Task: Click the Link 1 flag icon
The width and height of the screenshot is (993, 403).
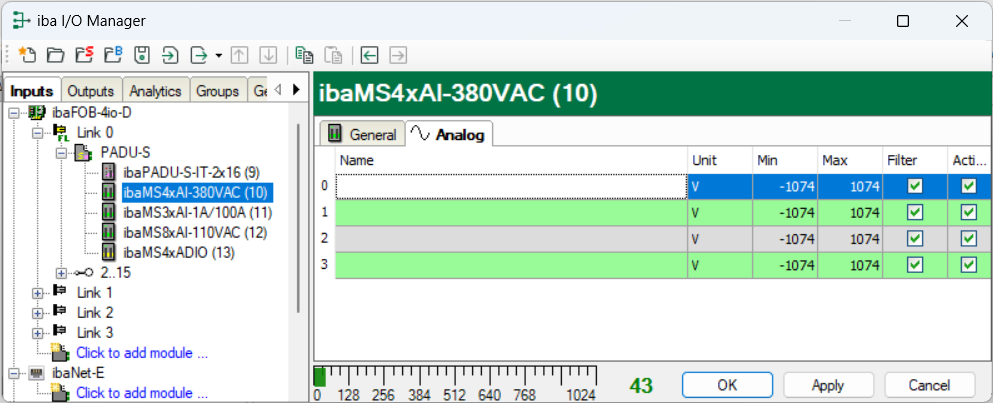Action: [62, 292]
